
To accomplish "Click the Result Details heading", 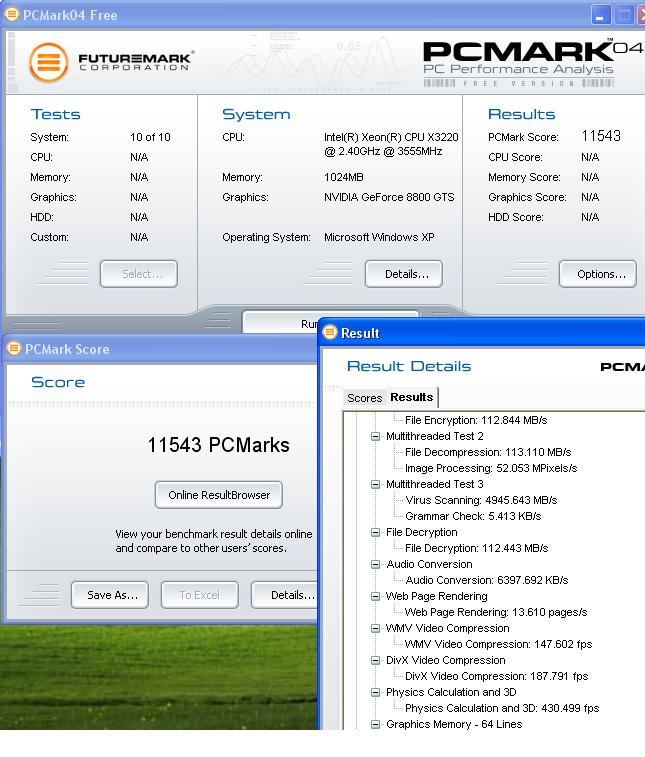I will (x=409, y=366).
